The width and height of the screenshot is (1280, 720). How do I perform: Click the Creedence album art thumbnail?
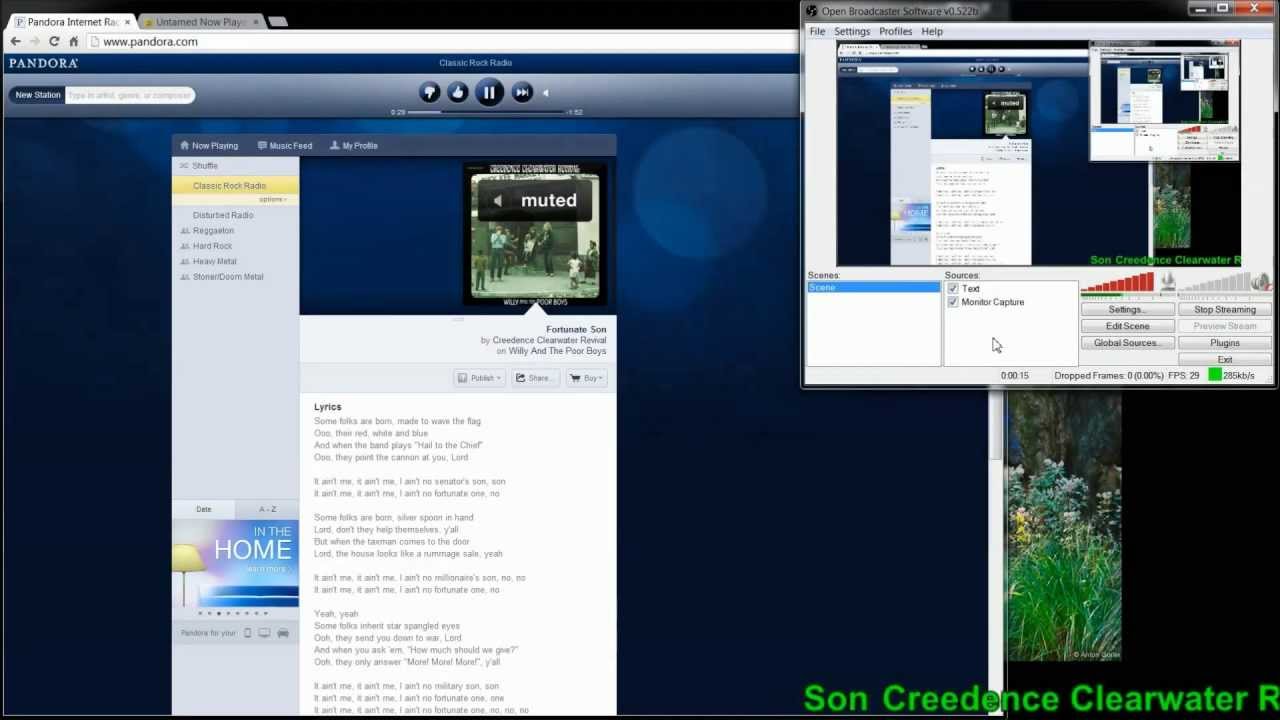[x=537, y=235]
